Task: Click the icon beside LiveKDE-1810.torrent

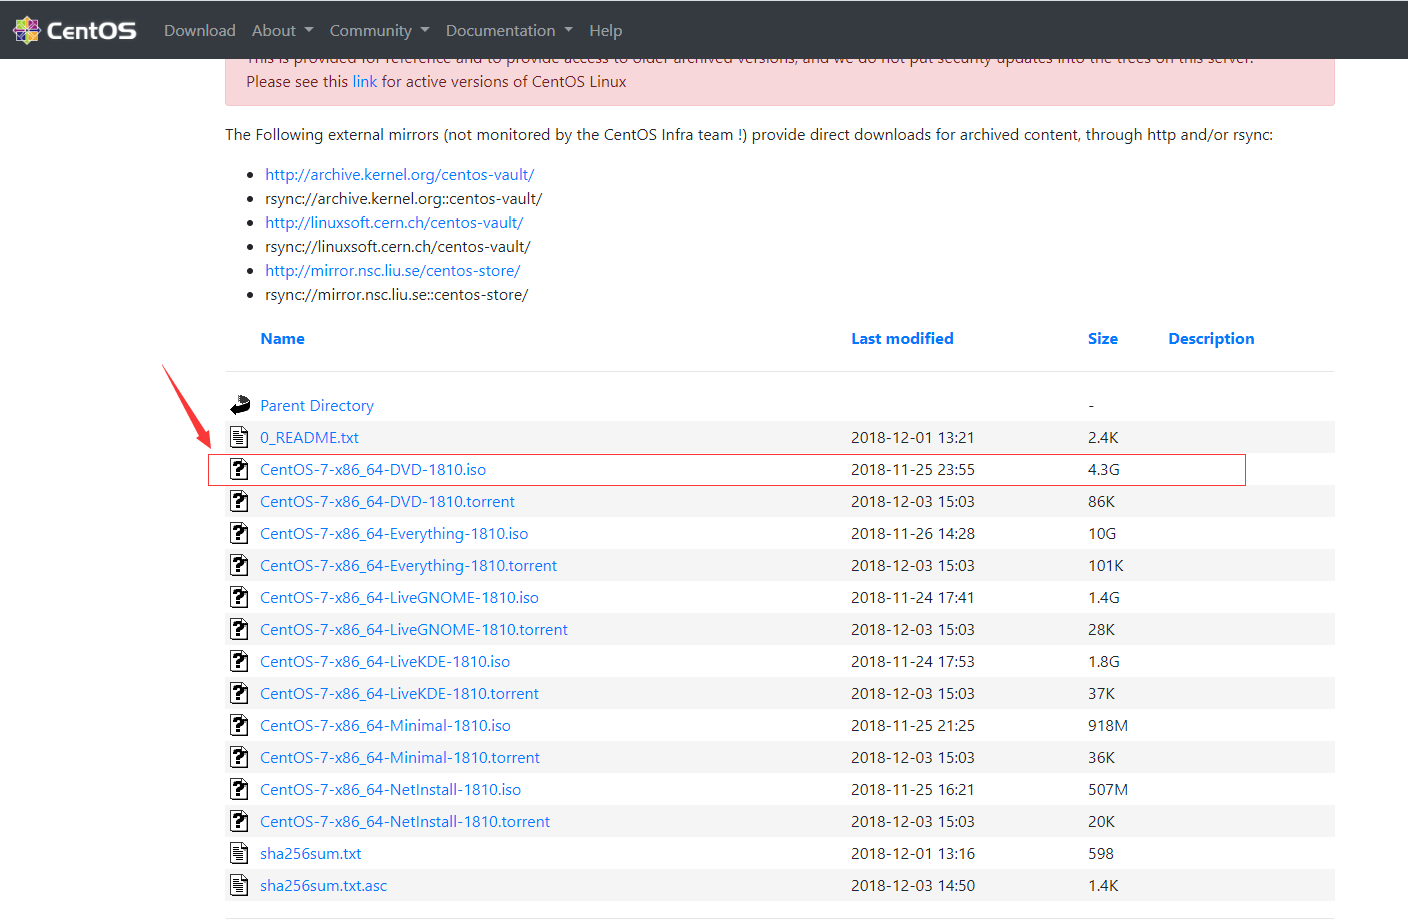Action: coord(239,693)
